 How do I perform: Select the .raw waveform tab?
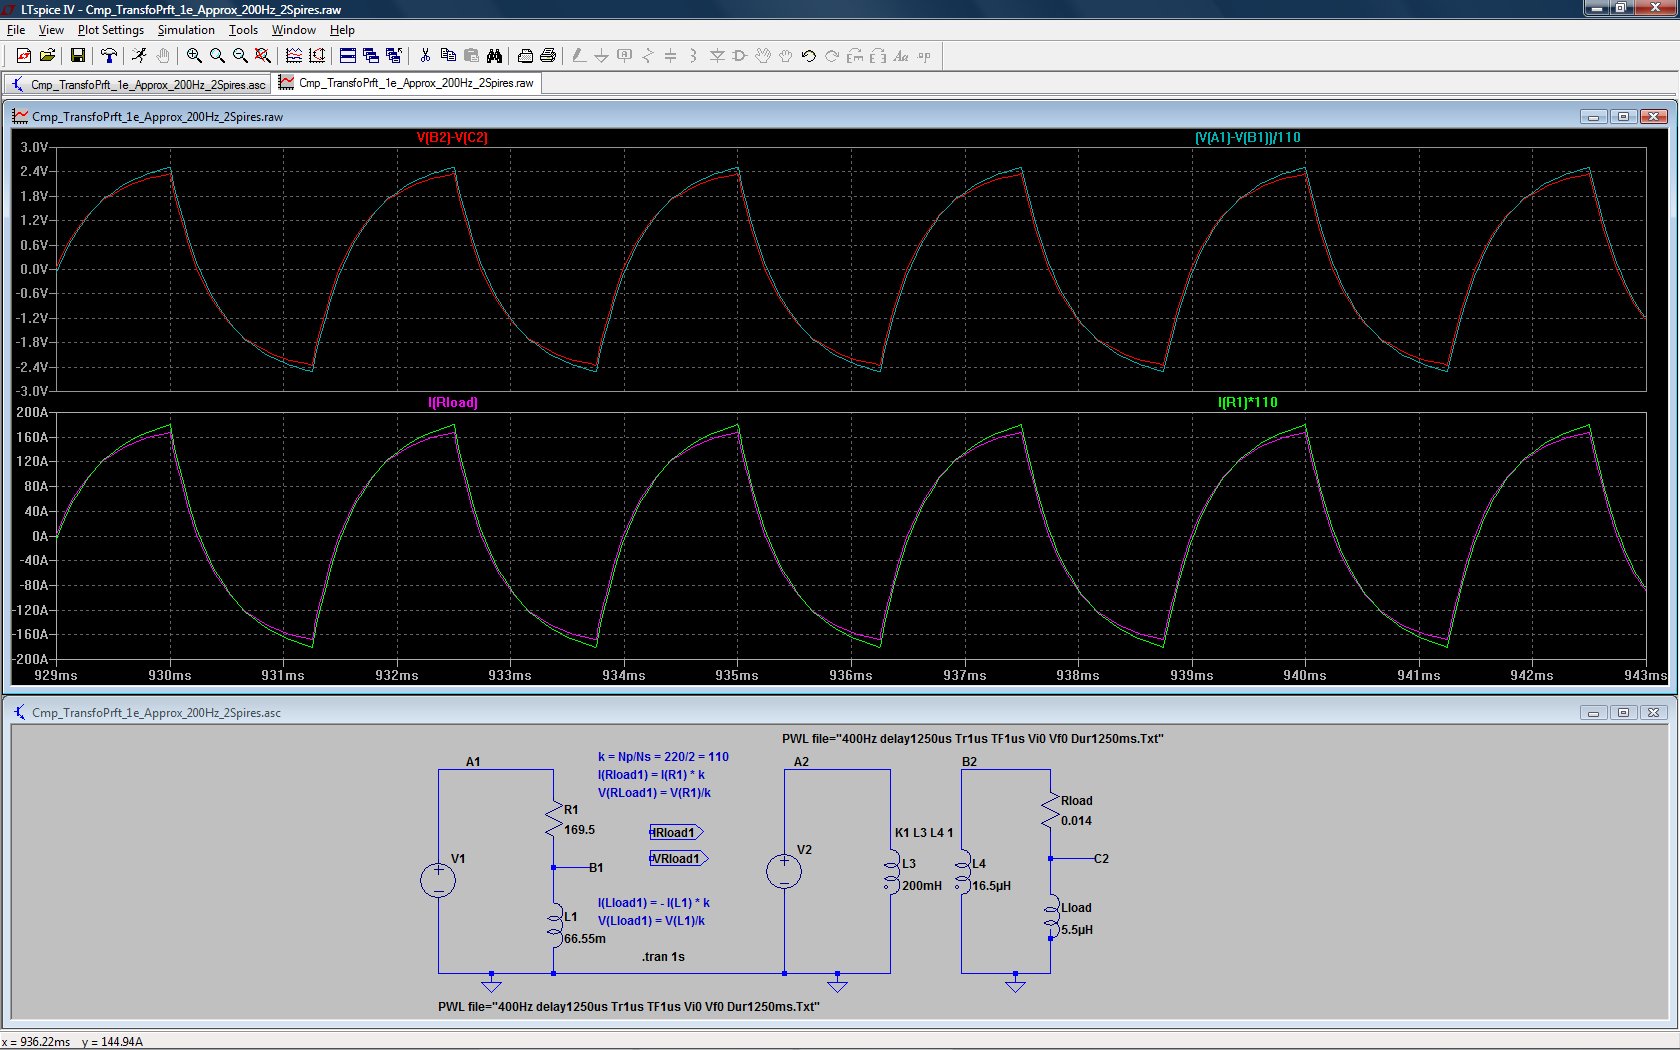(x=408, y=83)
